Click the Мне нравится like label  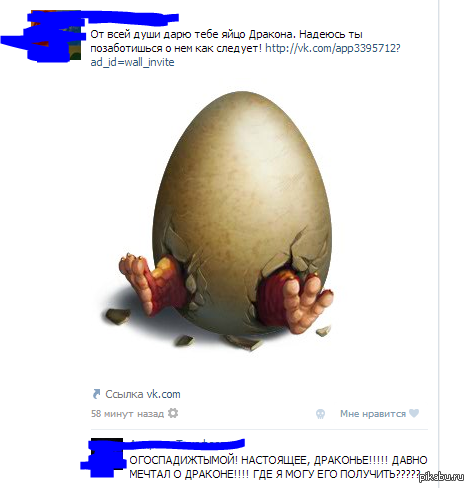pyautogui.click(x=373, y=414)
